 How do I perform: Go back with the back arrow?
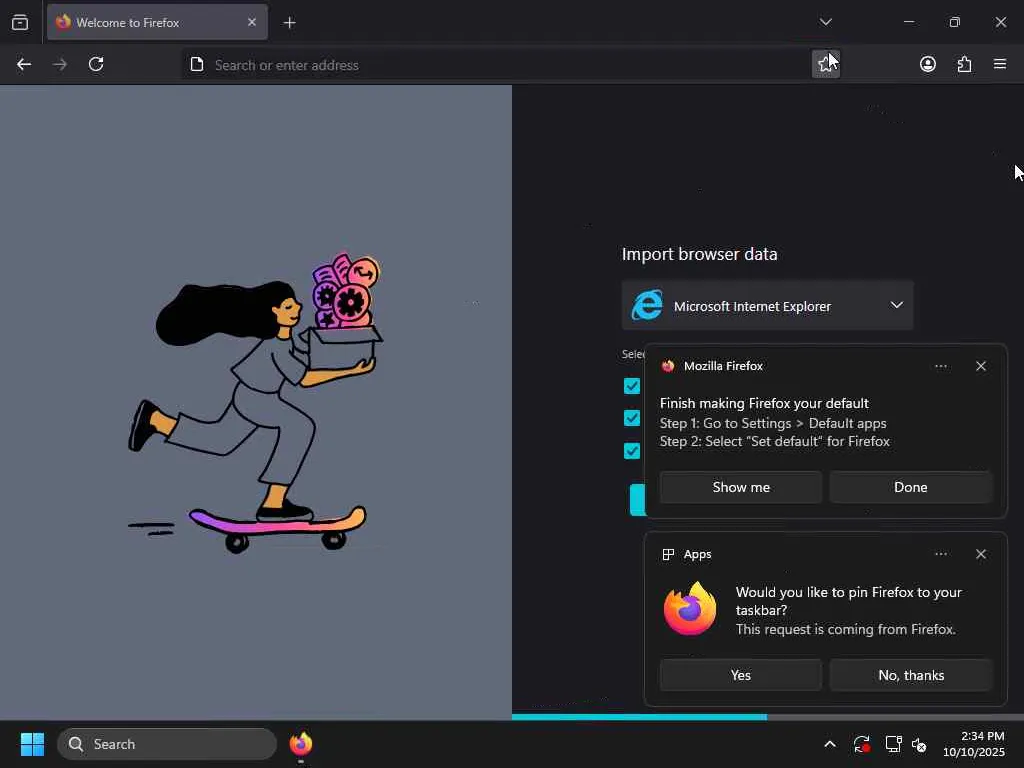[x=24, y=64]
